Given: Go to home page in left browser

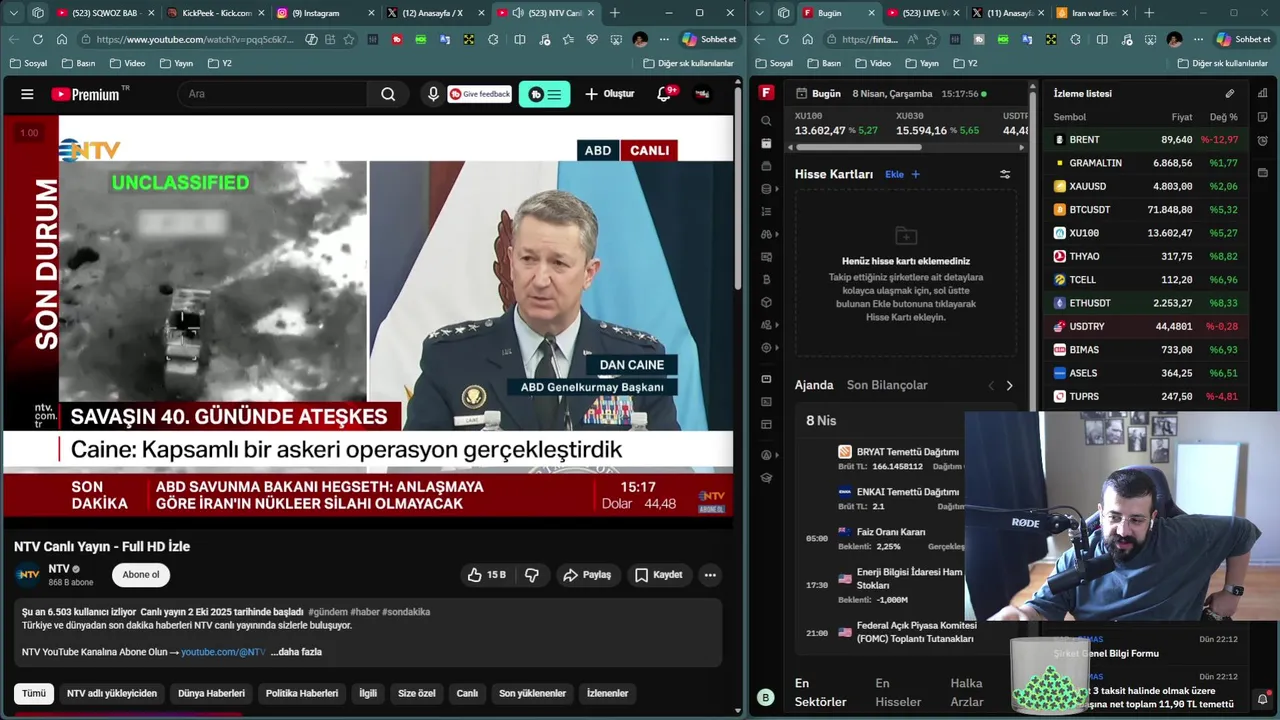Looking at the screenshot, I should (x=62, y=39).
